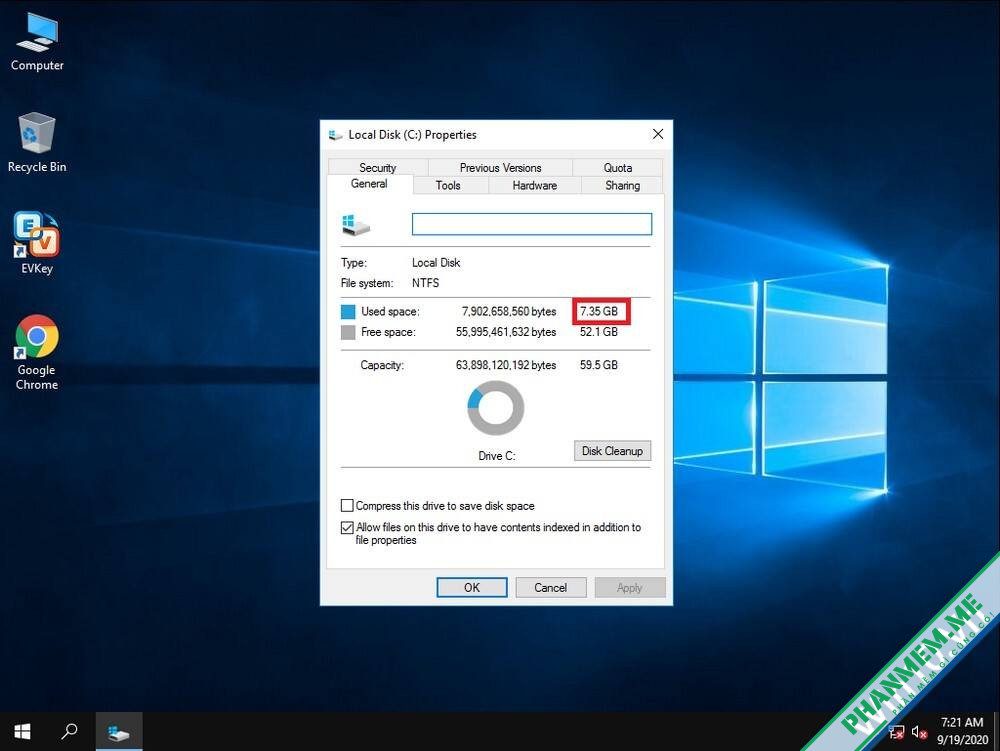Click the Drive C usage donut chart
The width and height of the screenshot is (1000, 751).
pyautogui.click(x=496, y=408)
